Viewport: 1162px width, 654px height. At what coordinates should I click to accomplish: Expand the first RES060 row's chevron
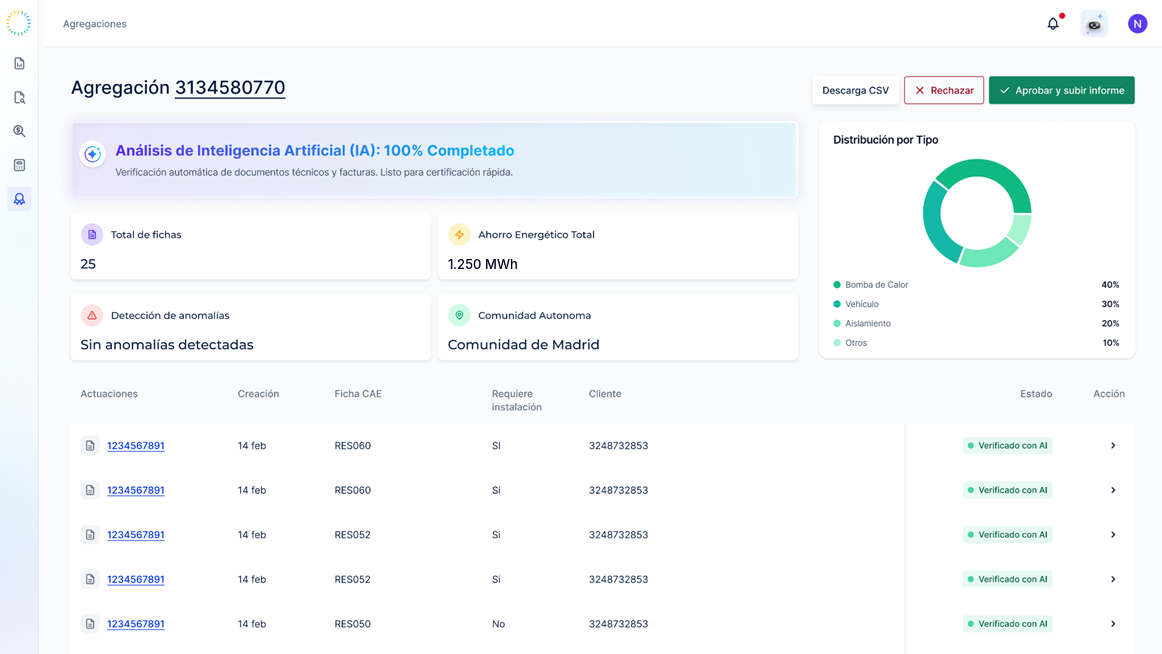(x=1113, y=446)
